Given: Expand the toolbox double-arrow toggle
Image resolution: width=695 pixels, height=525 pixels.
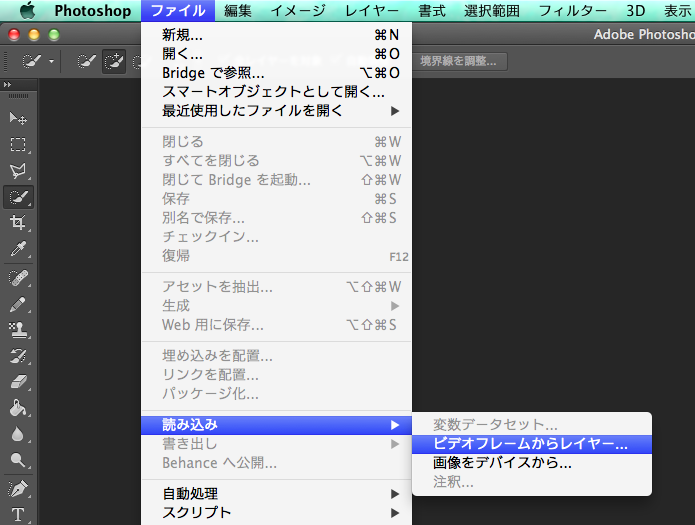Looking at the screenshot, I should [x=8, y=84].
